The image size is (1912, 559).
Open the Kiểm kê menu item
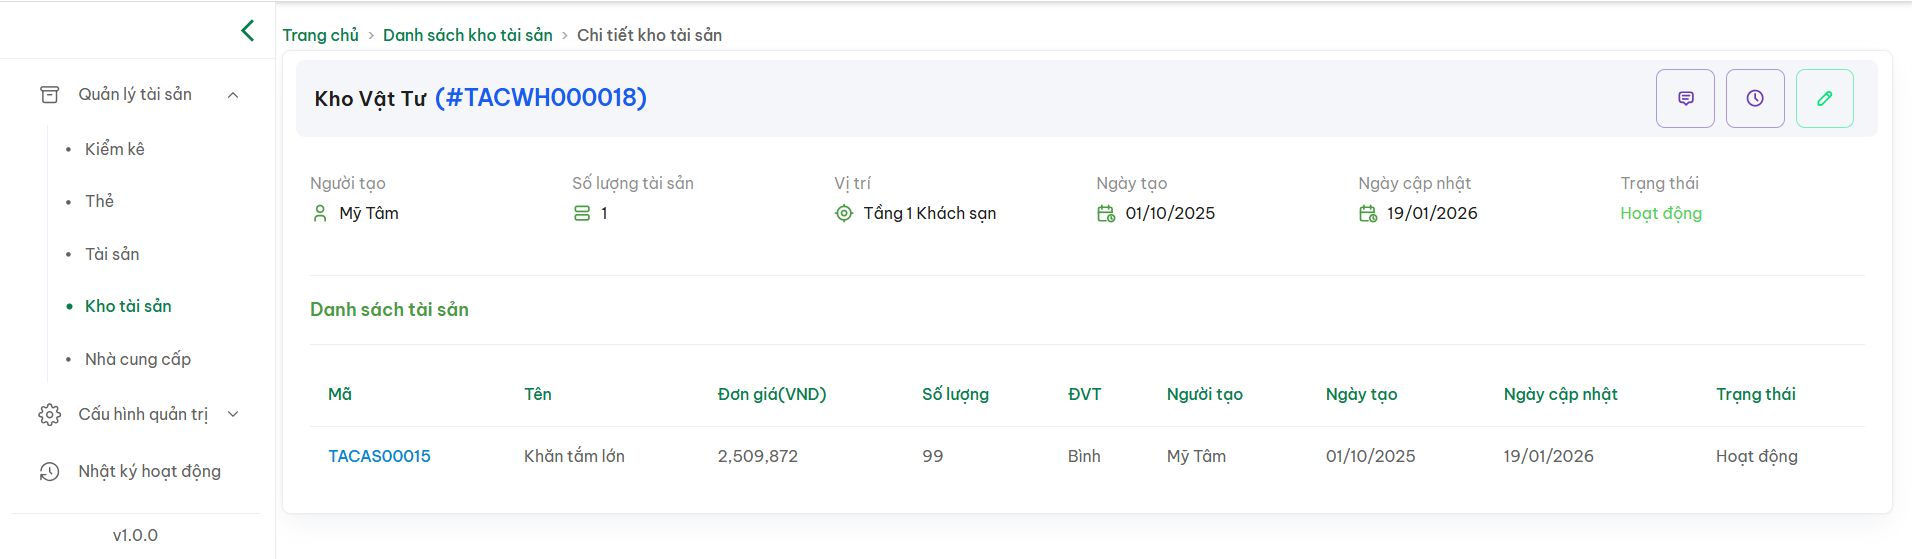click(114, 149)
